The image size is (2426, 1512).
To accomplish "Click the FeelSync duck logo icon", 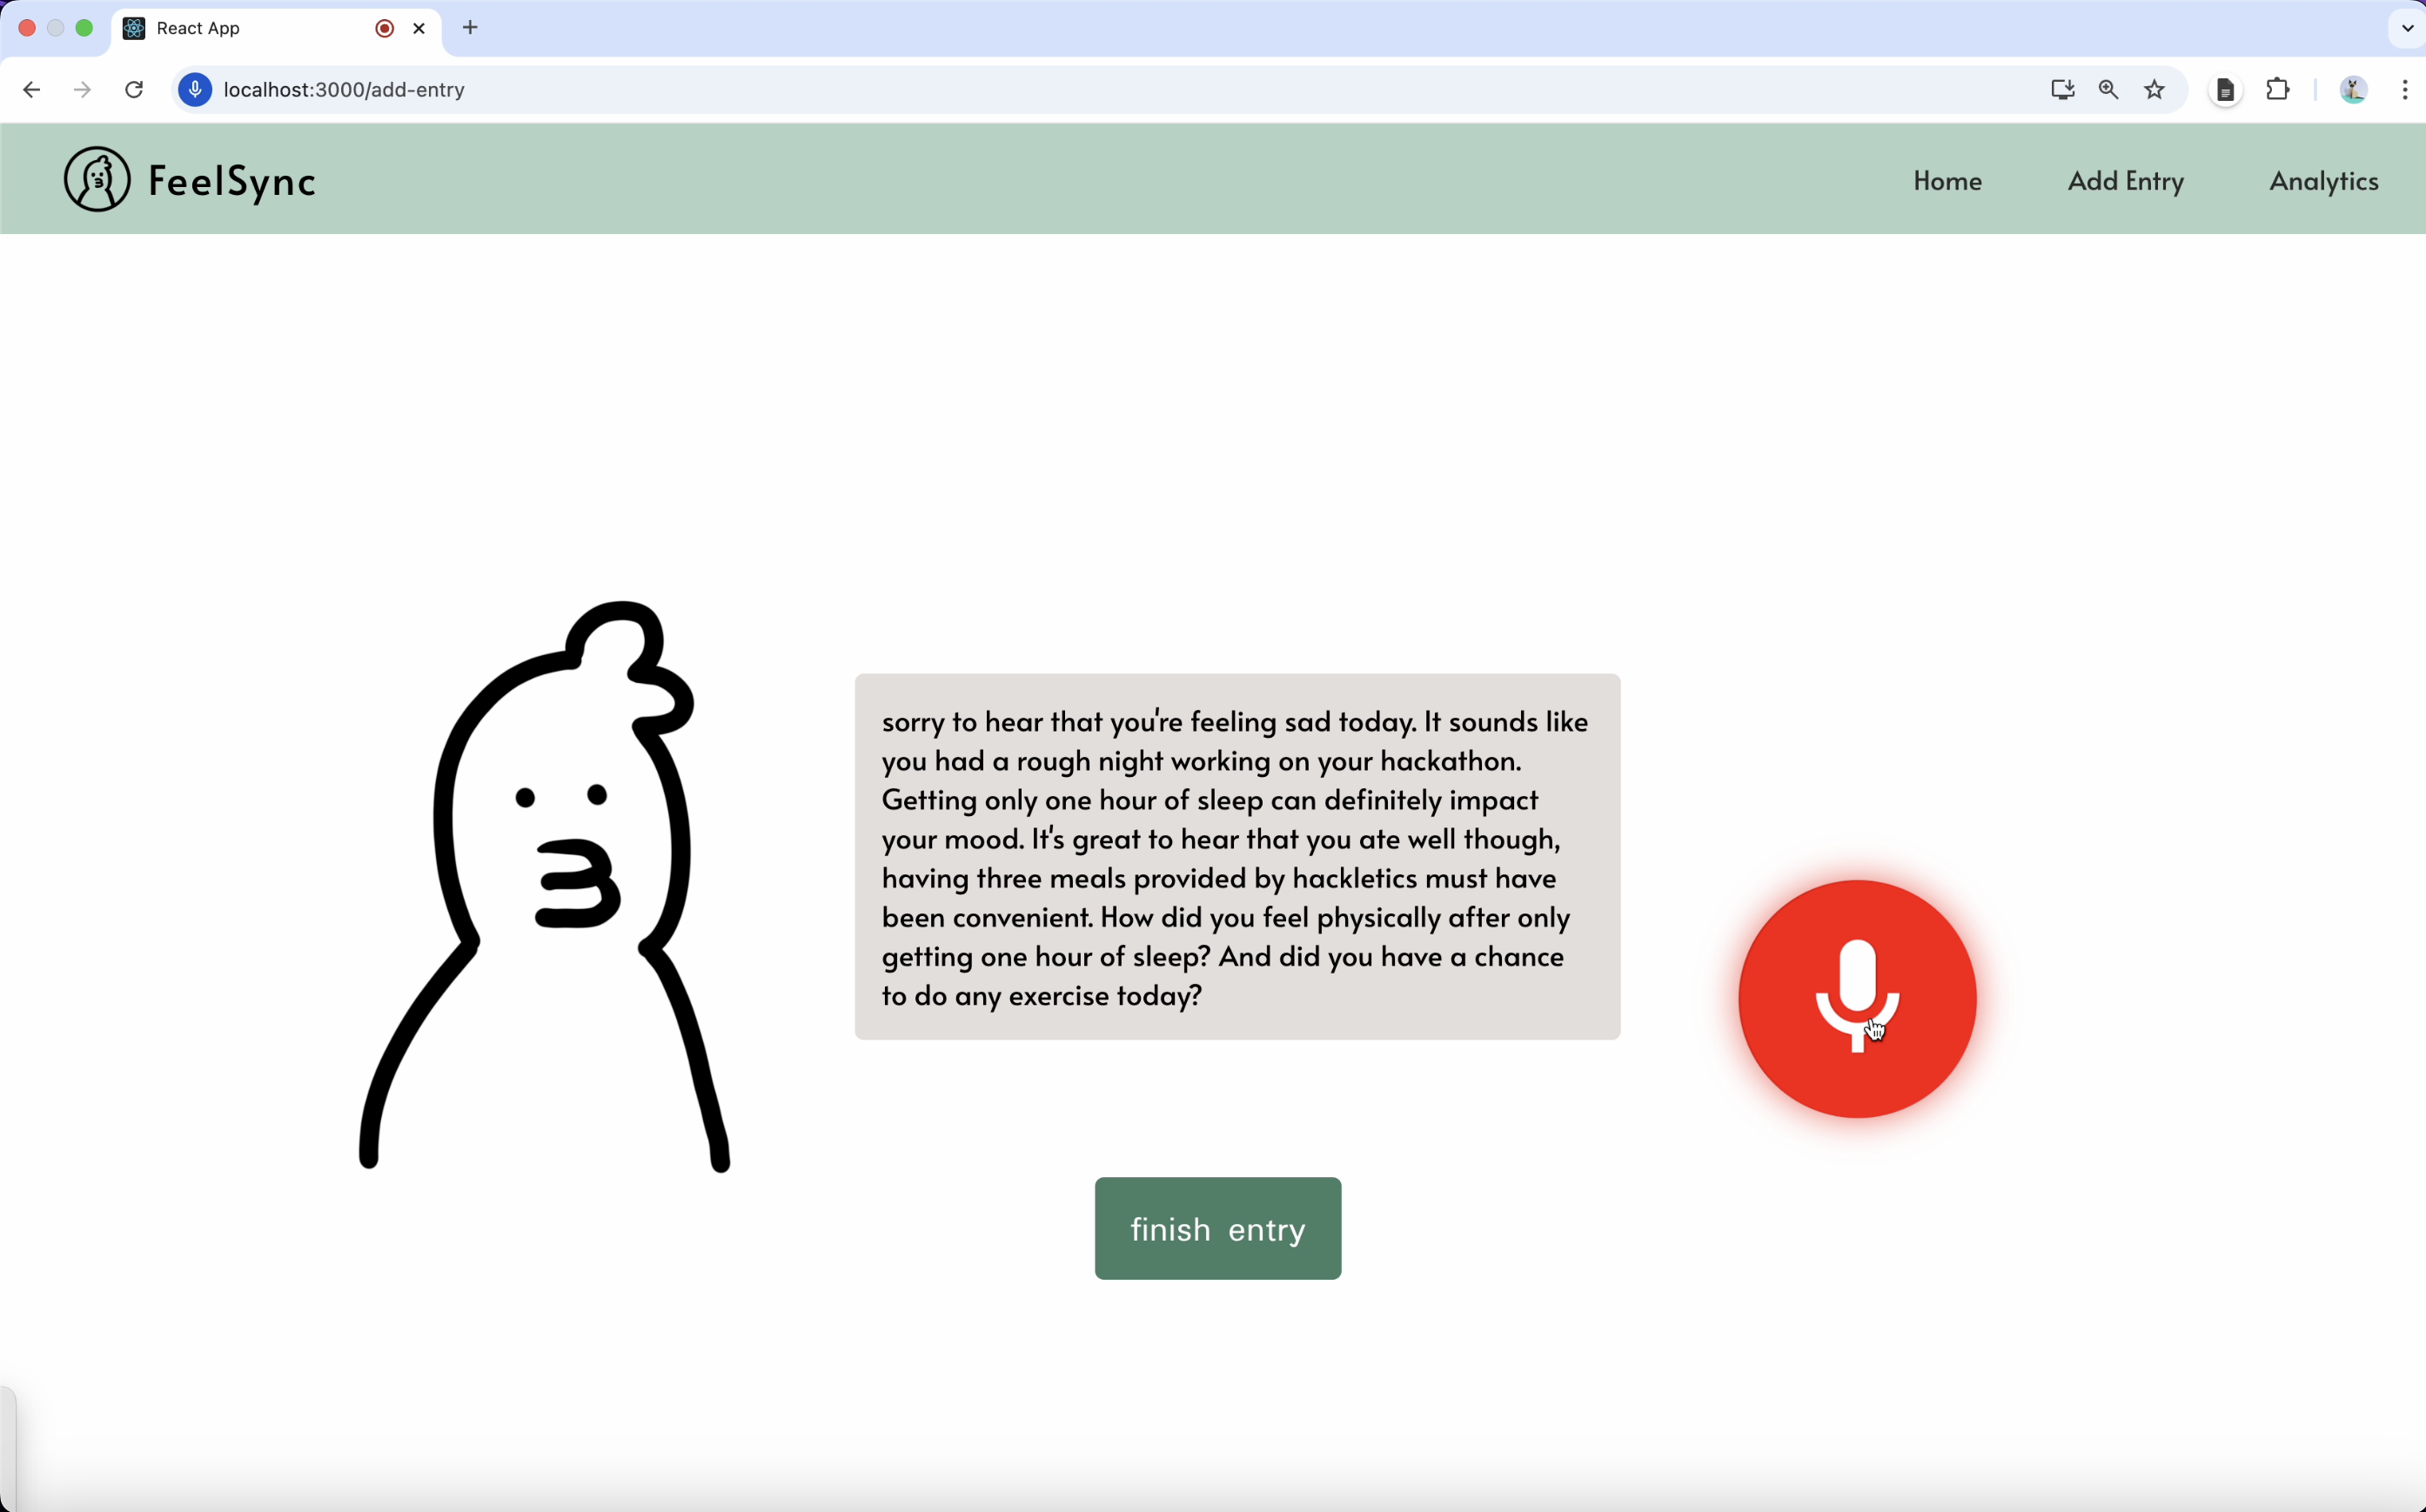I will 97,180.
